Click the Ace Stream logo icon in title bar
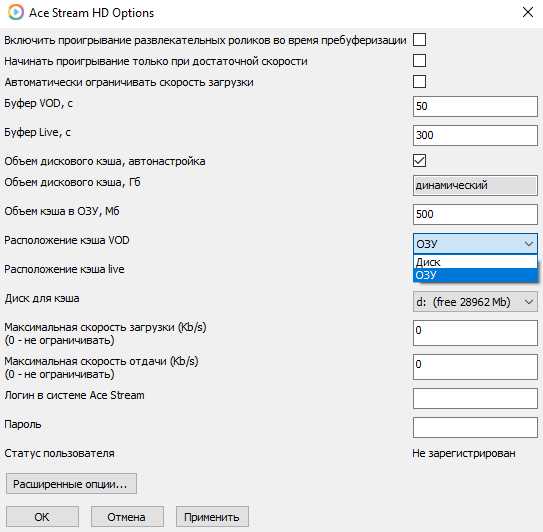 15,12
